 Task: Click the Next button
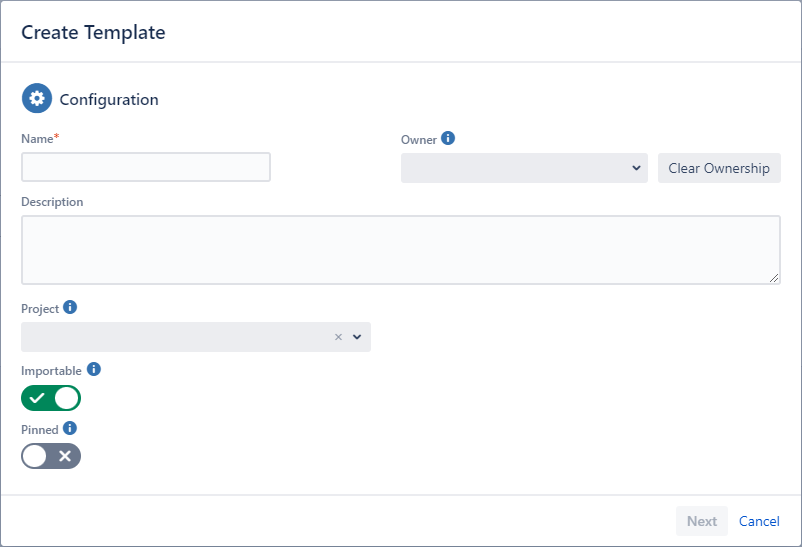[701, 521]
